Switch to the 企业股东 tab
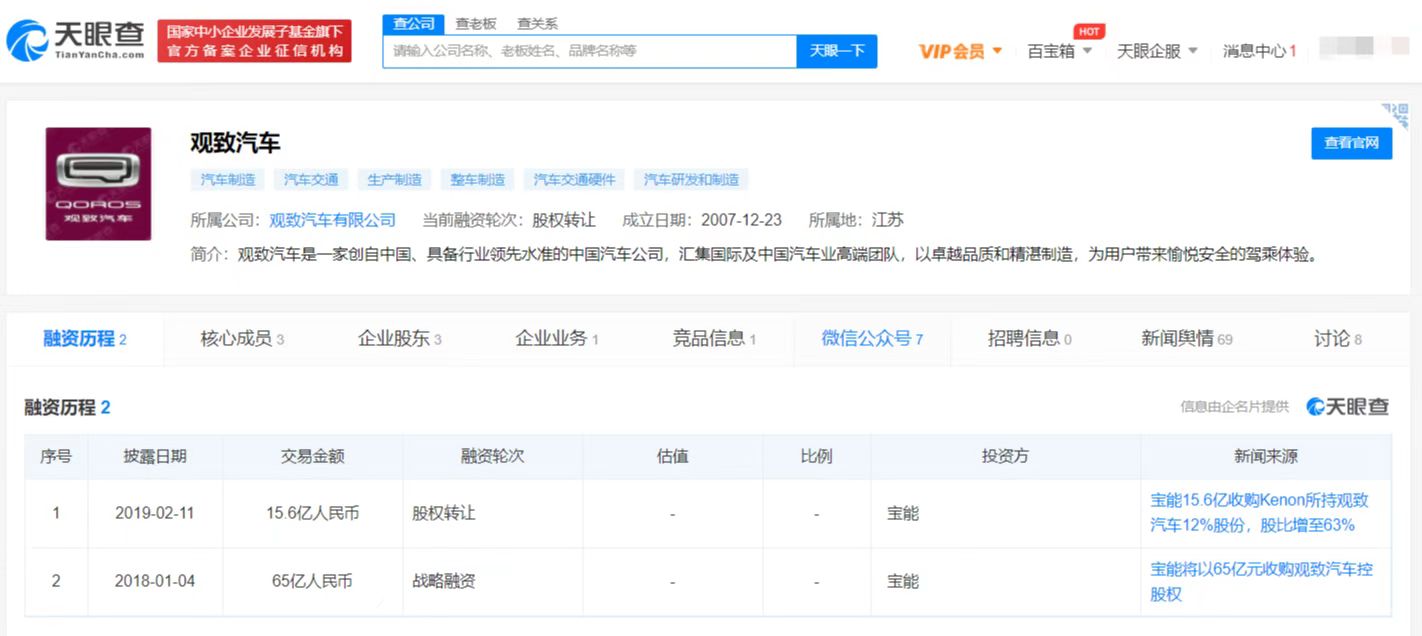This screenshot has height=636, width=1422. point(399,339)
